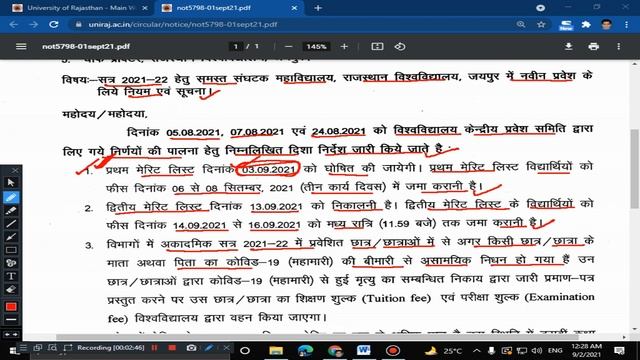Take a screenshot with camera icon

pos(191,348)
